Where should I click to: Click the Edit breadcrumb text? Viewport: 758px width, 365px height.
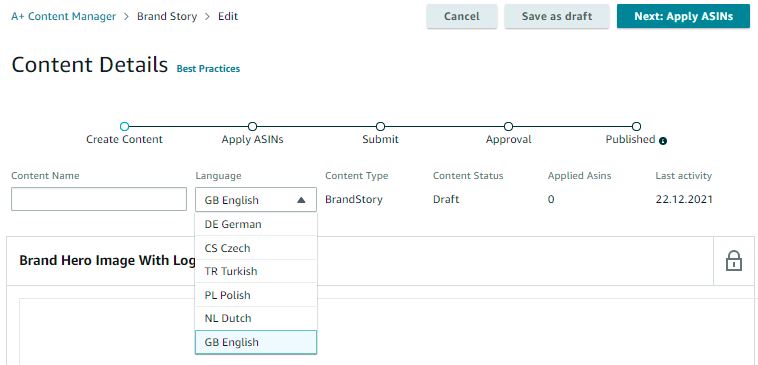(x=228, y=16)
